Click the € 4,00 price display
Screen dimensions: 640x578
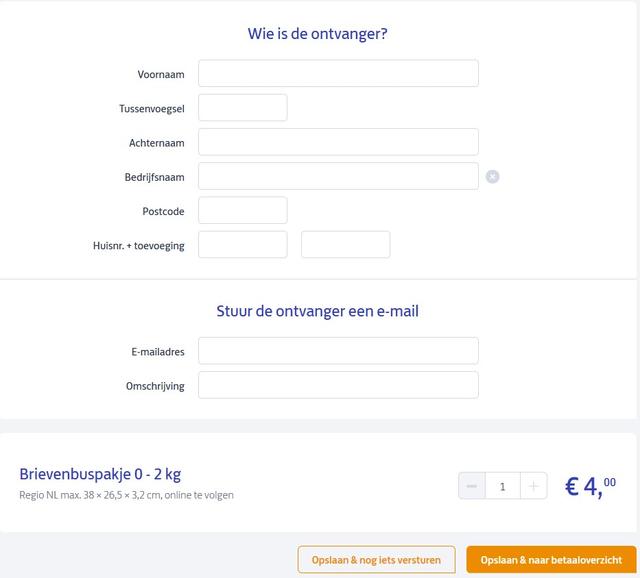point(590,486)
